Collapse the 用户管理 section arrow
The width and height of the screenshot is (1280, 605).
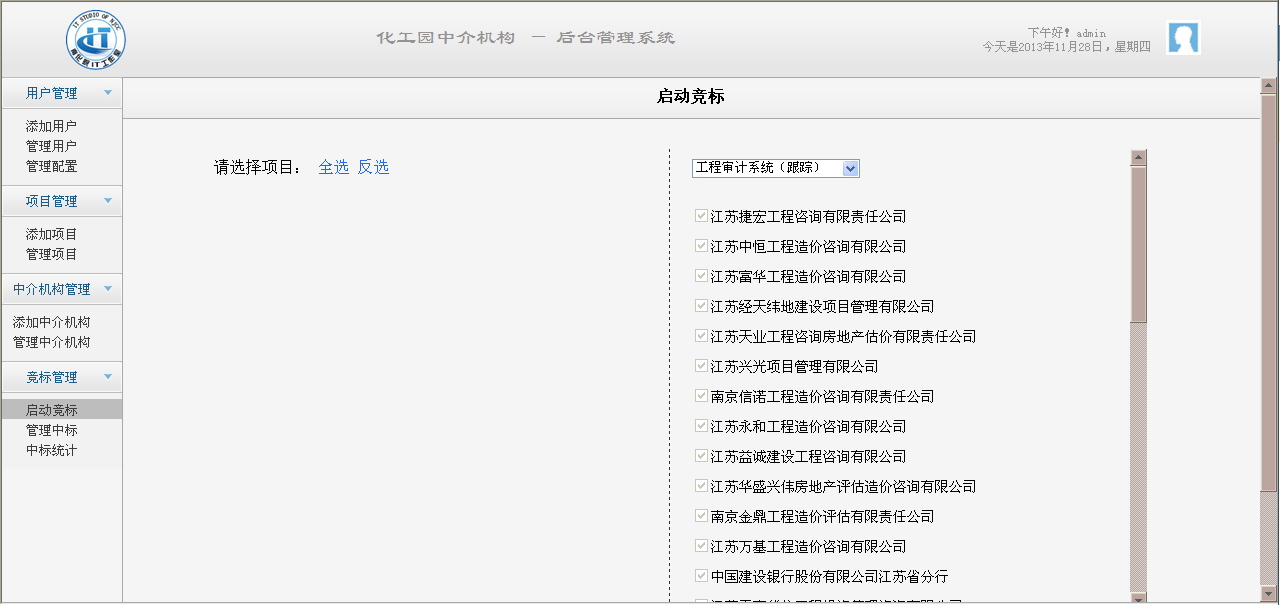click(108, 93)
